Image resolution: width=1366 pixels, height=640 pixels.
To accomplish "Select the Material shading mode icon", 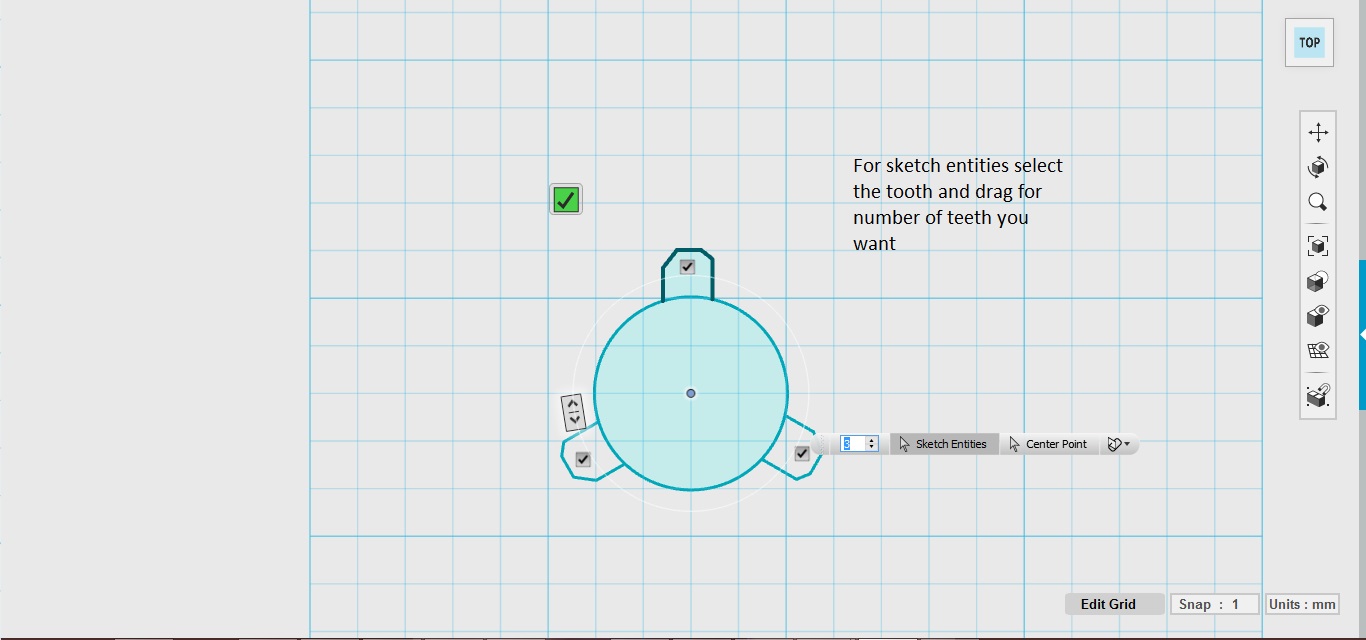I will [x=1318, y=281].
